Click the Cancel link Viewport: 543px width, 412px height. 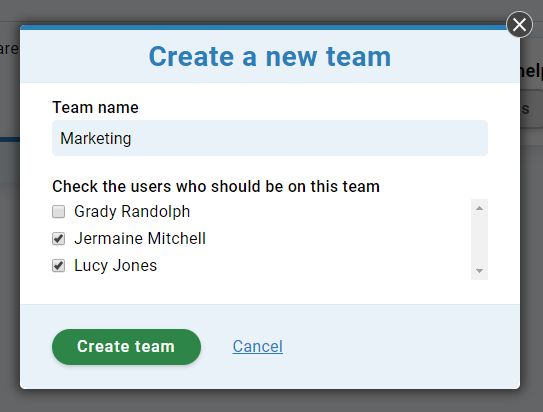tap(258, 347)
